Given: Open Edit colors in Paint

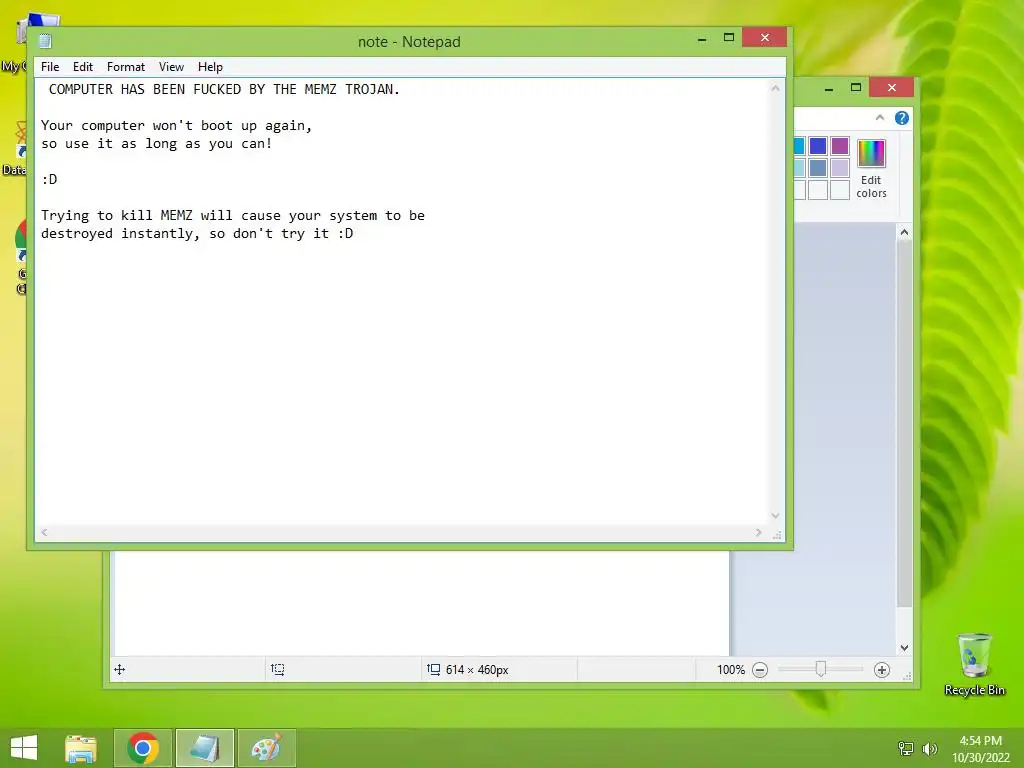Looking at the screenshot, I should [x=871, y=168].
